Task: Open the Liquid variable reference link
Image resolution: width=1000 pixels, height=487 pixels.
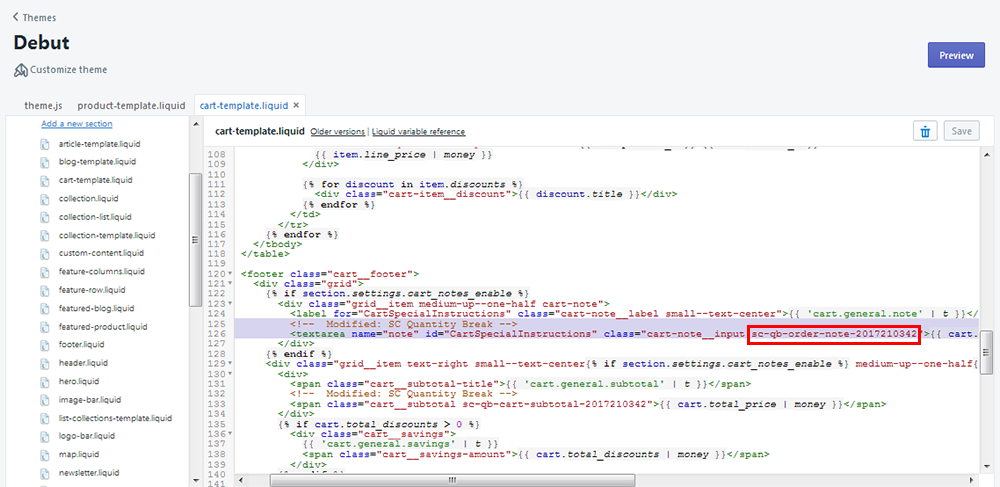Action: (x=418, y=132)
